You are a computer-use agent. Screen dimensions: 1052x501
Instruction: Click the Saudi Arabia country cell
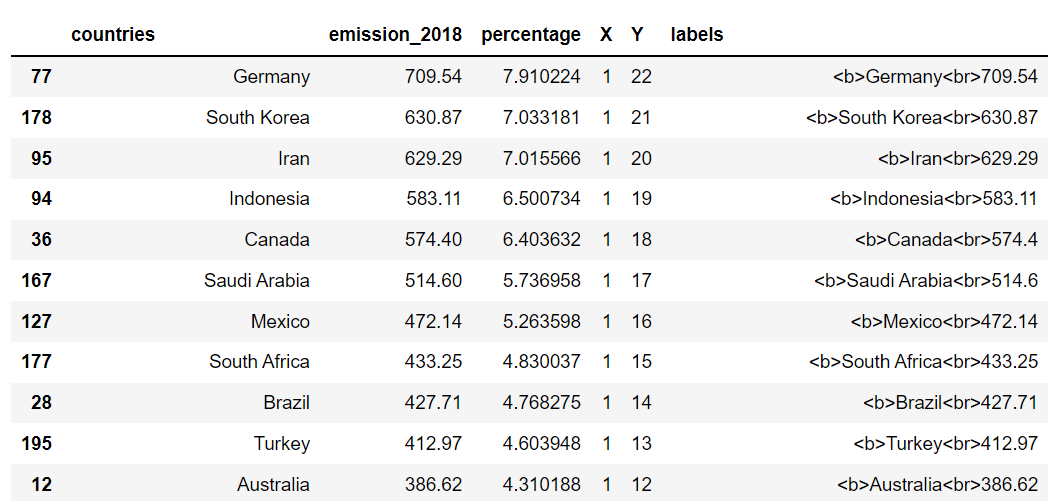click(x=257, y=280)
